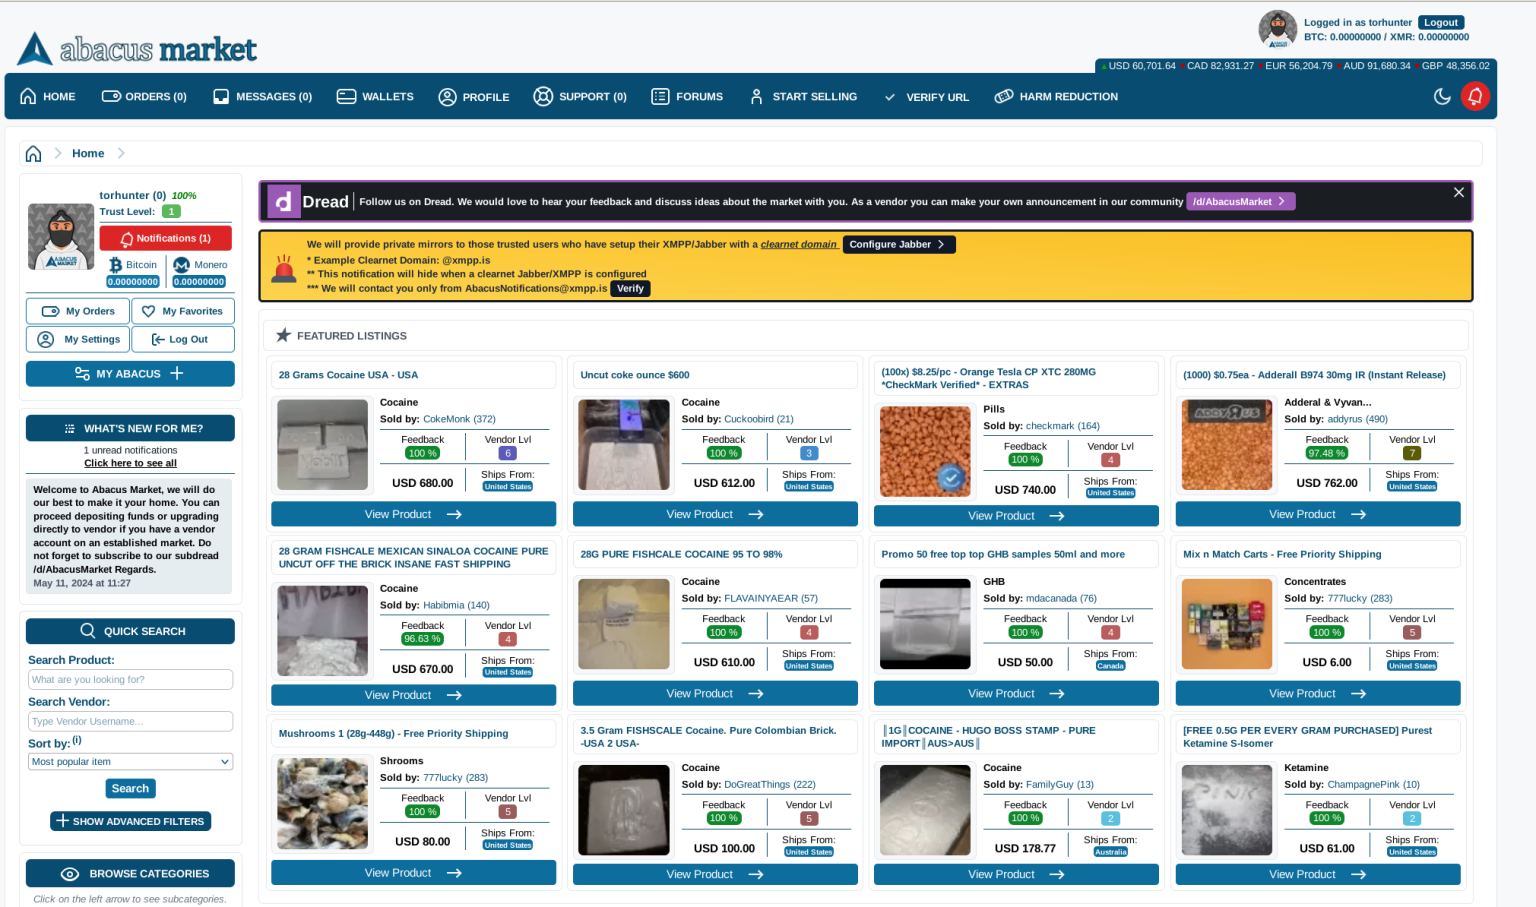Open Messages from the navigation bar
The height and width of the screenshot is (907, 1536).
pos(262,96)
